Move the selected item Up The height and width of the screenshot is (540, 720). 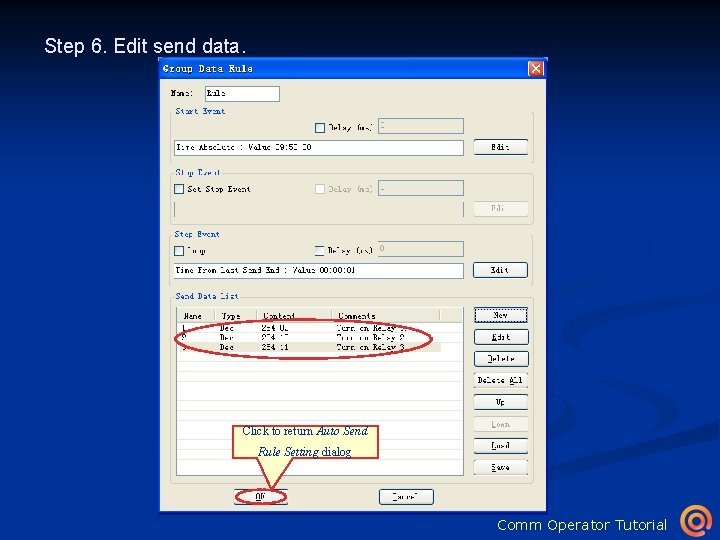point(501,402)
